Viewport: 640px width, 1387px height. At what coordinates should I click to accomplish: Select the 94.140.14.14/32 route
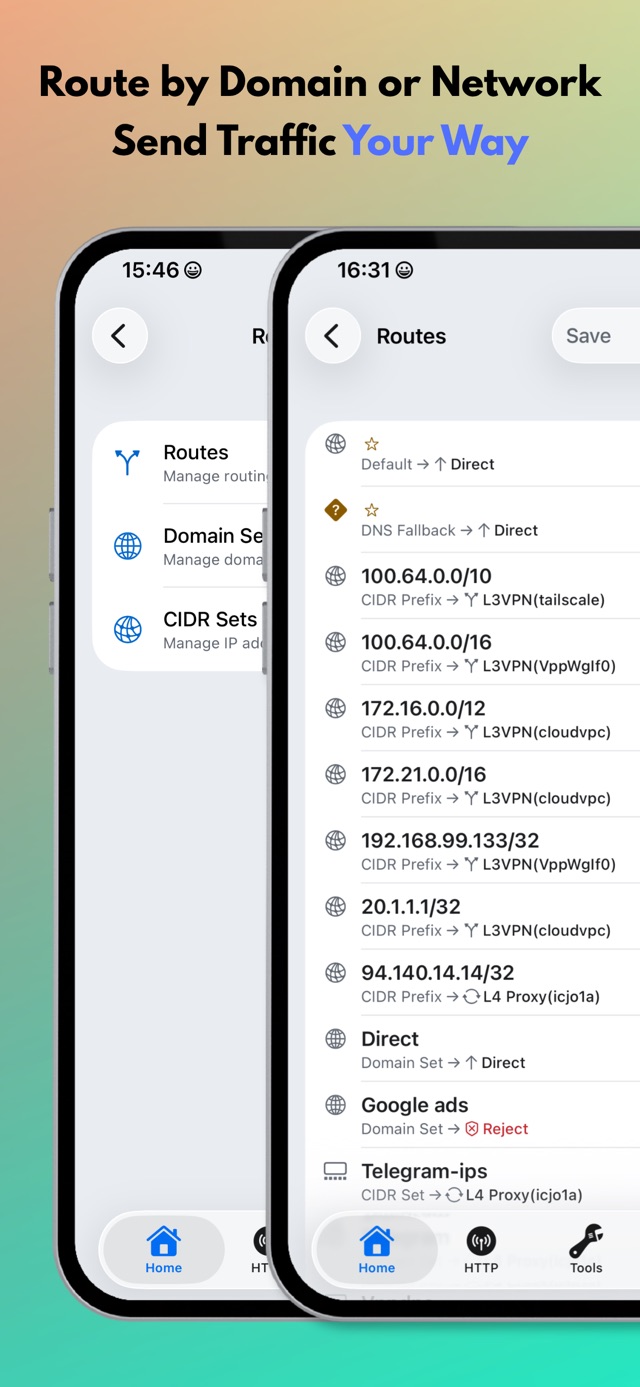[473, 982]
